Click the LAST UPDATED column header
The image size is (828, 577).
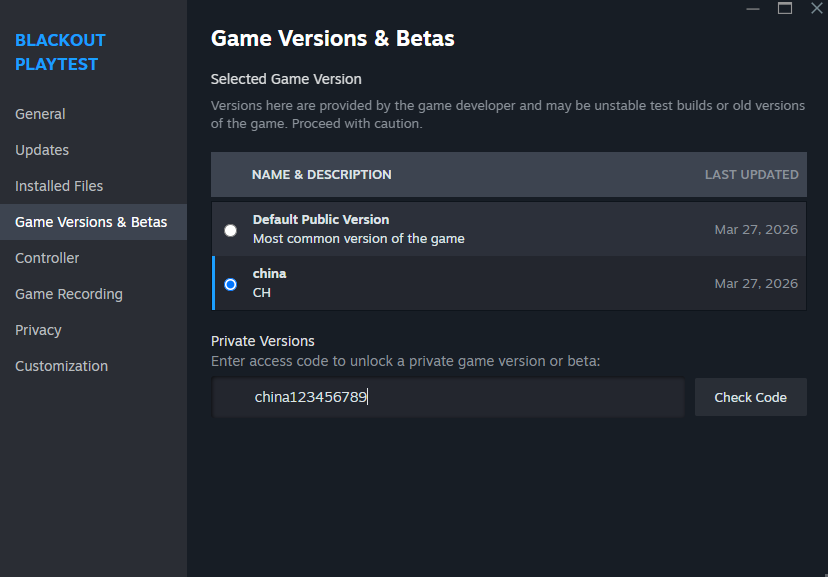(751, 174)
